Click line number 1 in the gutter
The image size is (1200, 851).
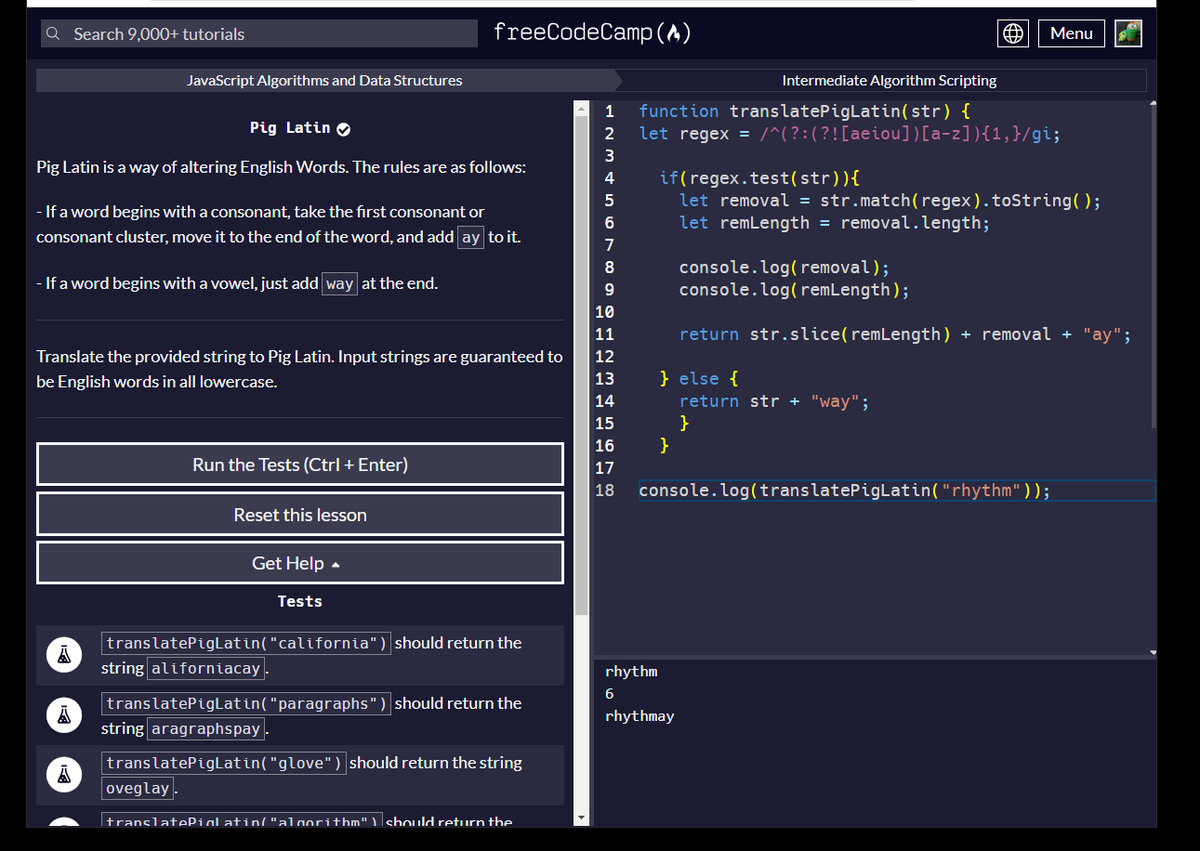pos(609,111)
